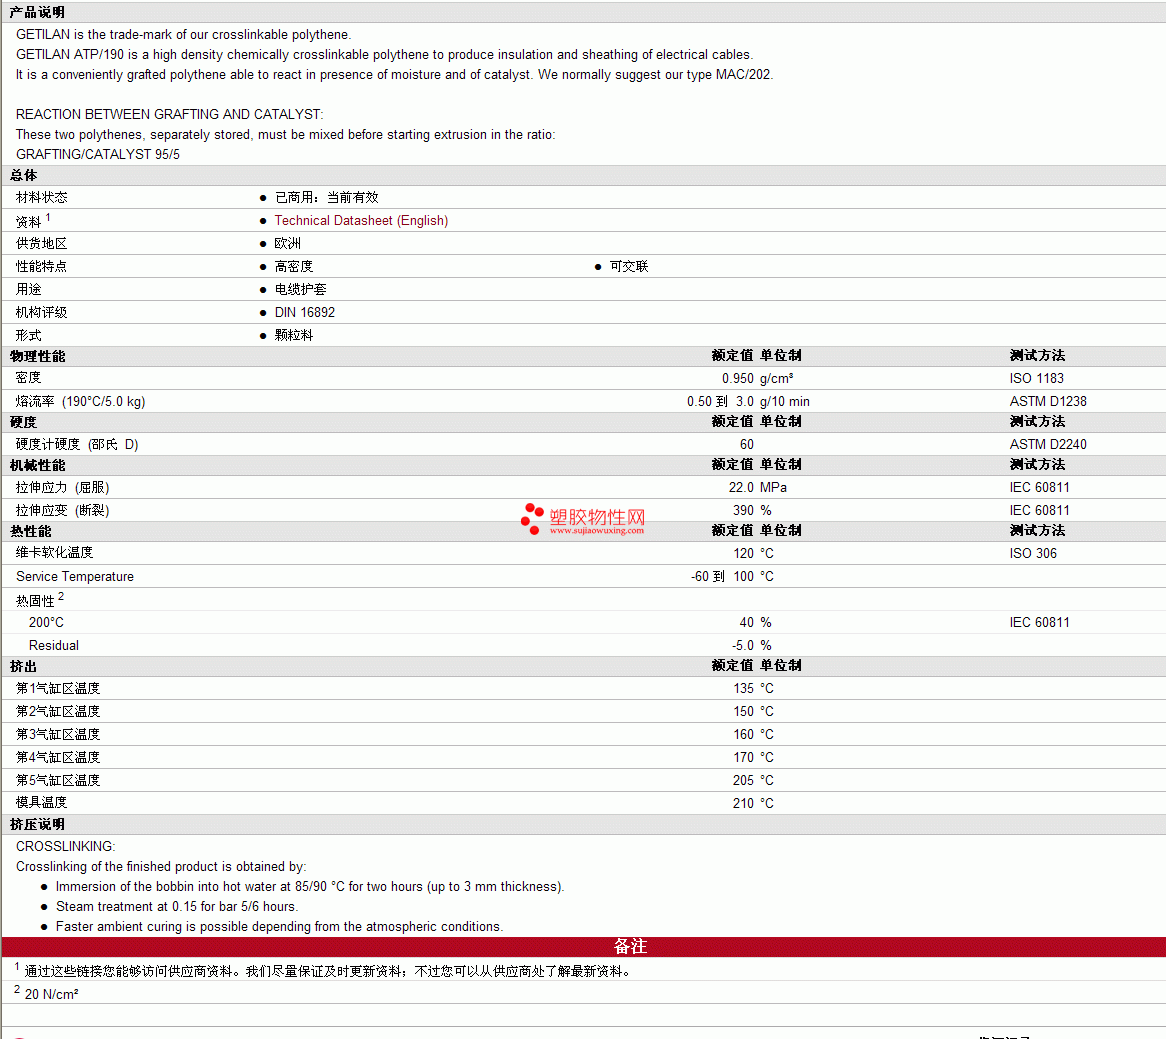
Task: Click the 热性能 section header
Action: click(30, 532)
